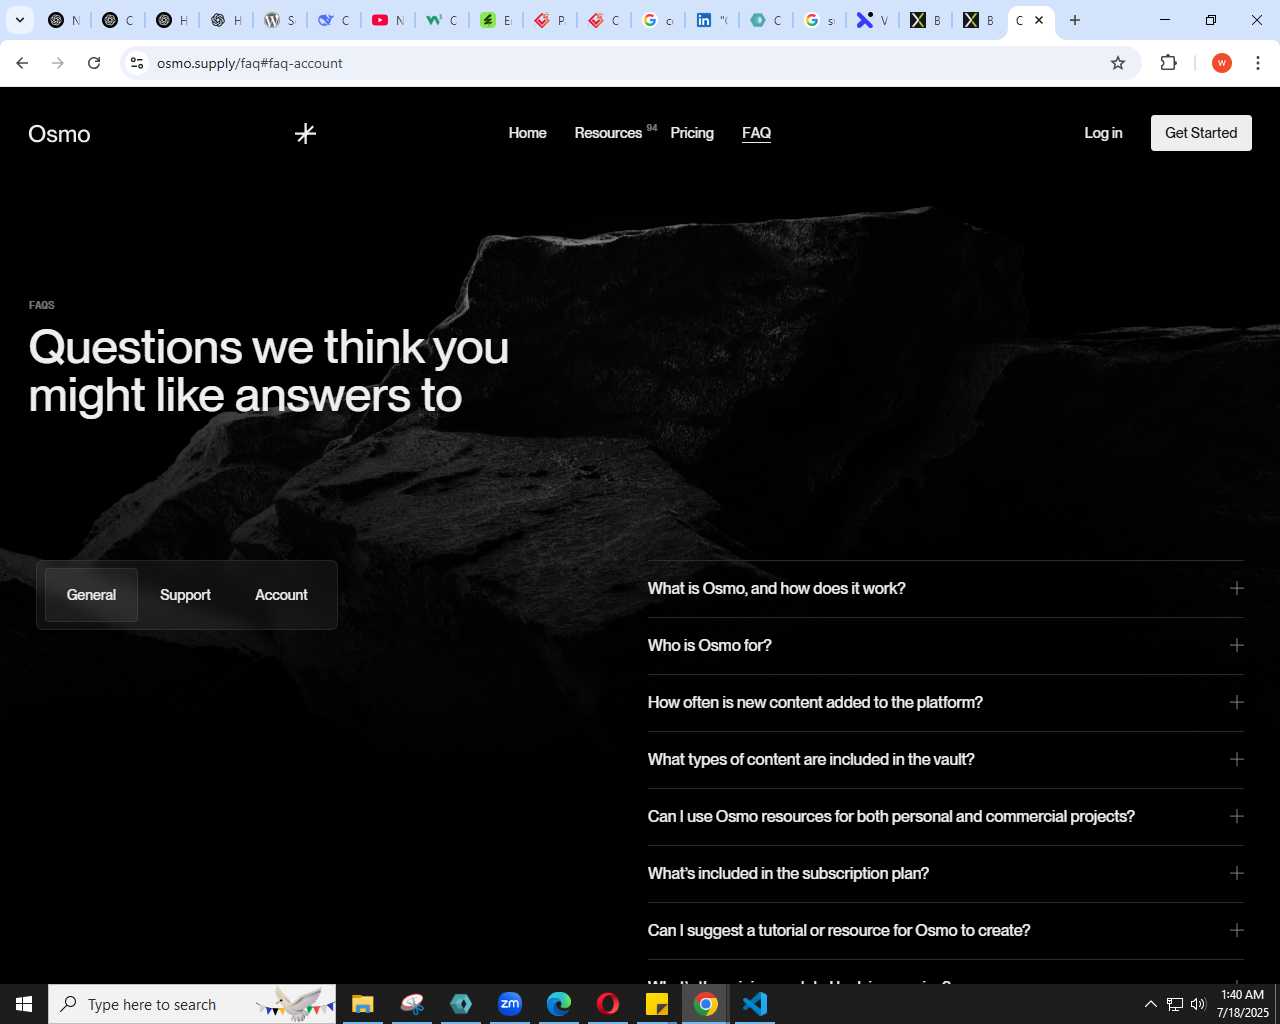Bookmark this page with the star icon
Viewport: 1280px width, 1024px height.
tap(1118, 63)
